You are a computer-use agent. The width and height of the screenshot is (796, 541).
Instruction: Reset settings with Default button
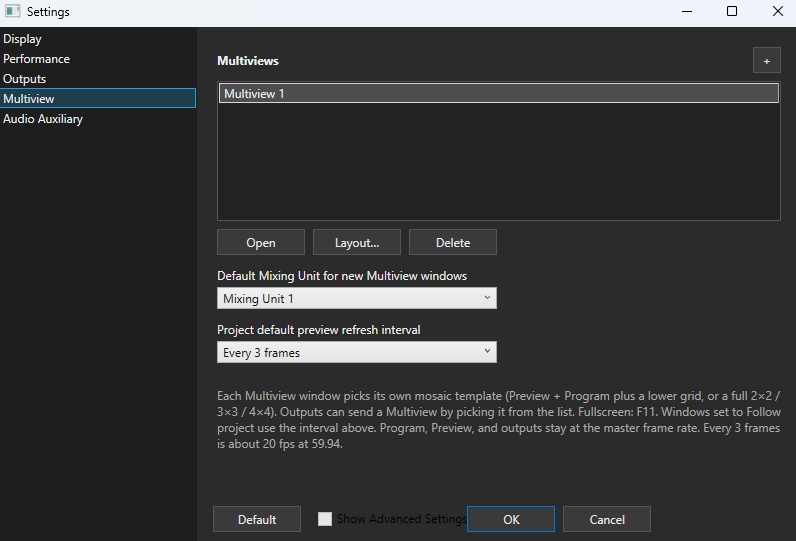tap(257, 519)
